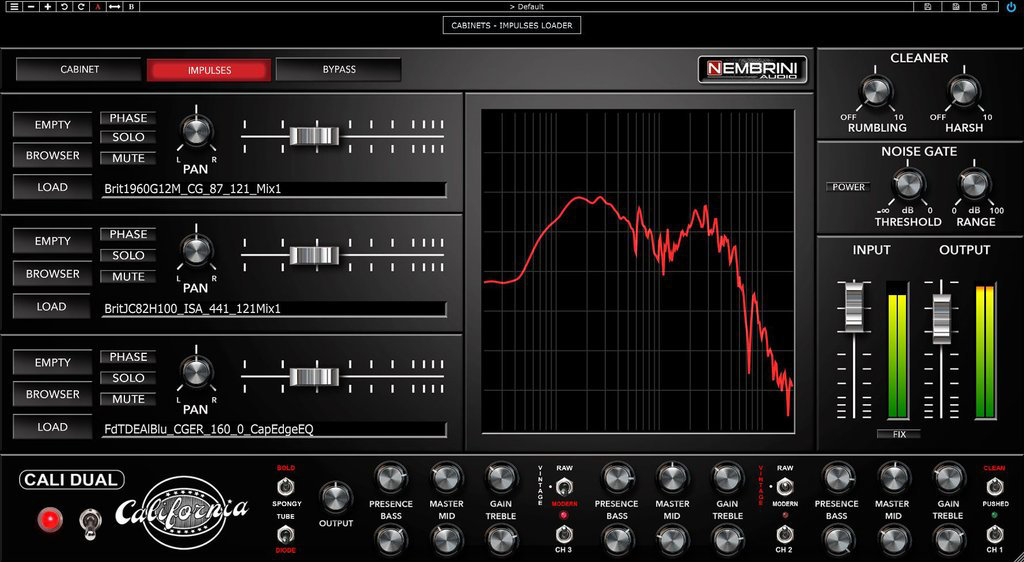Viewport: 1024px width, 562px height.
Task: Click the amp OUTPUT knob
Action: pos(336,499)
